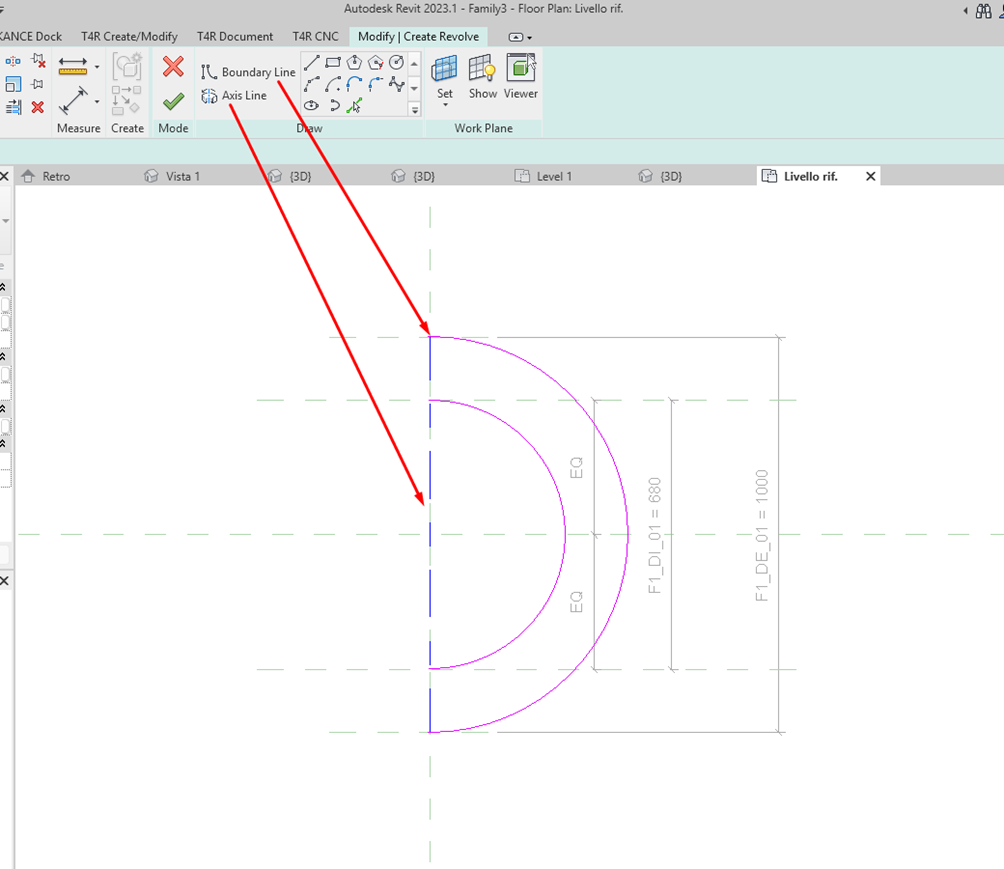This screenshot has height=869, width=1004.
Task: Click the Aligned Dimension icon
Action: tap(73, 101)
